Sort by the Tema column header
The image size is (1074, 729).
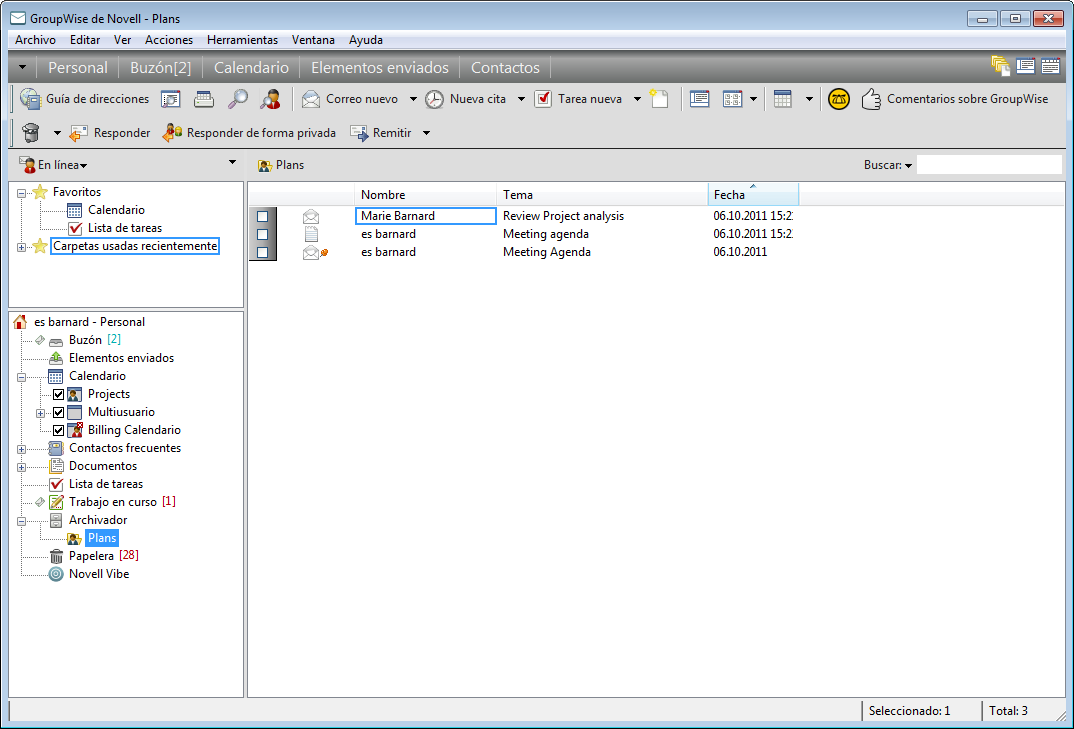(x=602, y=195)
